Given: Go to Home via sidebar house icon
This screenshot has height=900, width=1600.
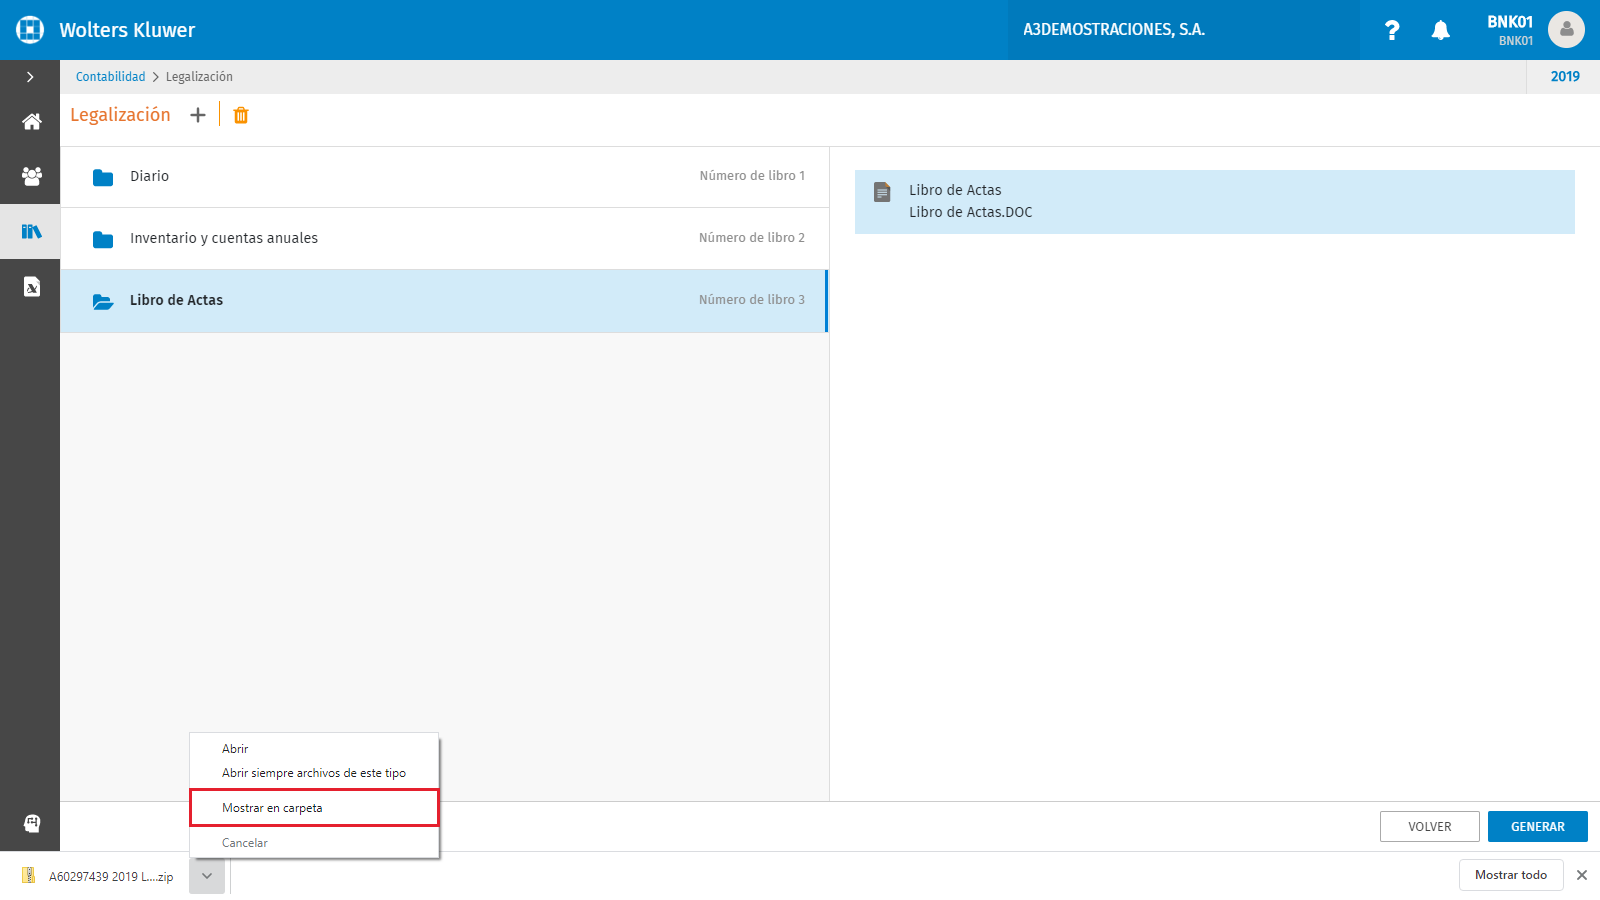Looking at the screenshot, I should tap(32, 122).
